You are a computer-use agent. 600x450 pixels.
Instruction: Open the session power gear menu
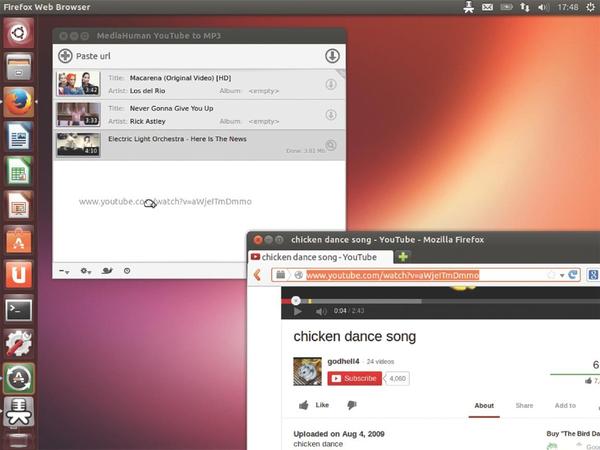click(590, 7)
